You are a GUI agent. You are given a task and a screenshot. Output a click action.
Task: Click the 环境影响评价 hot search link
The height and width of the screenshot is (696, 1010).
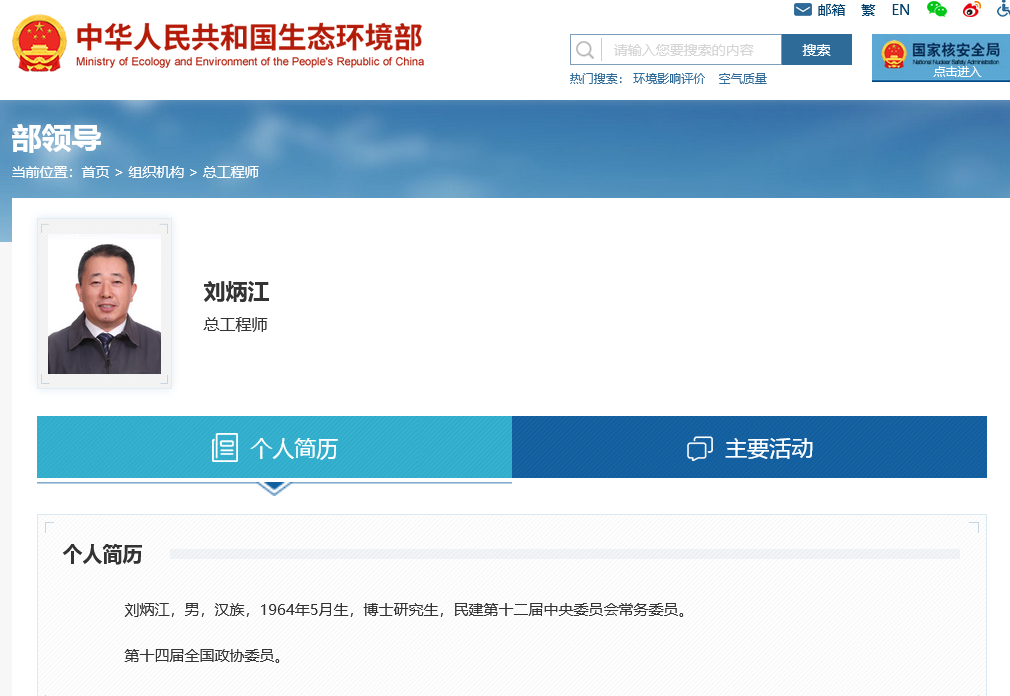(669, 79)
